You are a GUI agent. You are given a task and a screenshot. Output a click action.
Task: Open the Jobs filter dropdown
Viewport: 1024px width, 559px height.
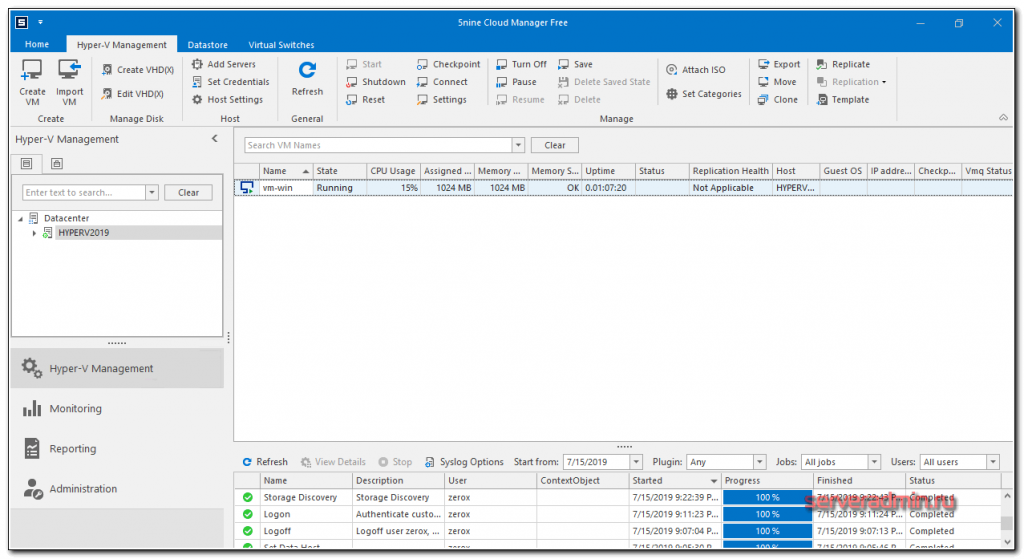tap(874, 462)
